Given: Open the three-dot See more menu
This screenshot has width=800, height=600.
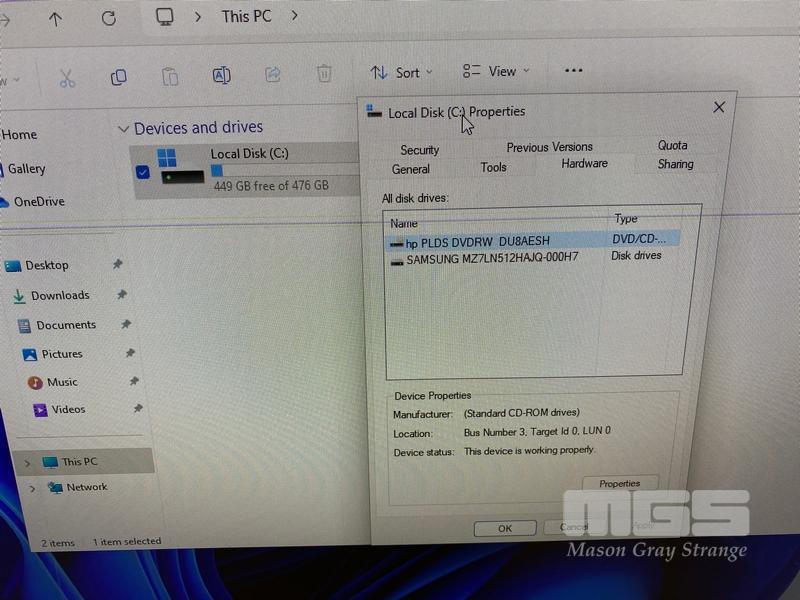Looking at the screenshot, I should [x=573, y=70].
